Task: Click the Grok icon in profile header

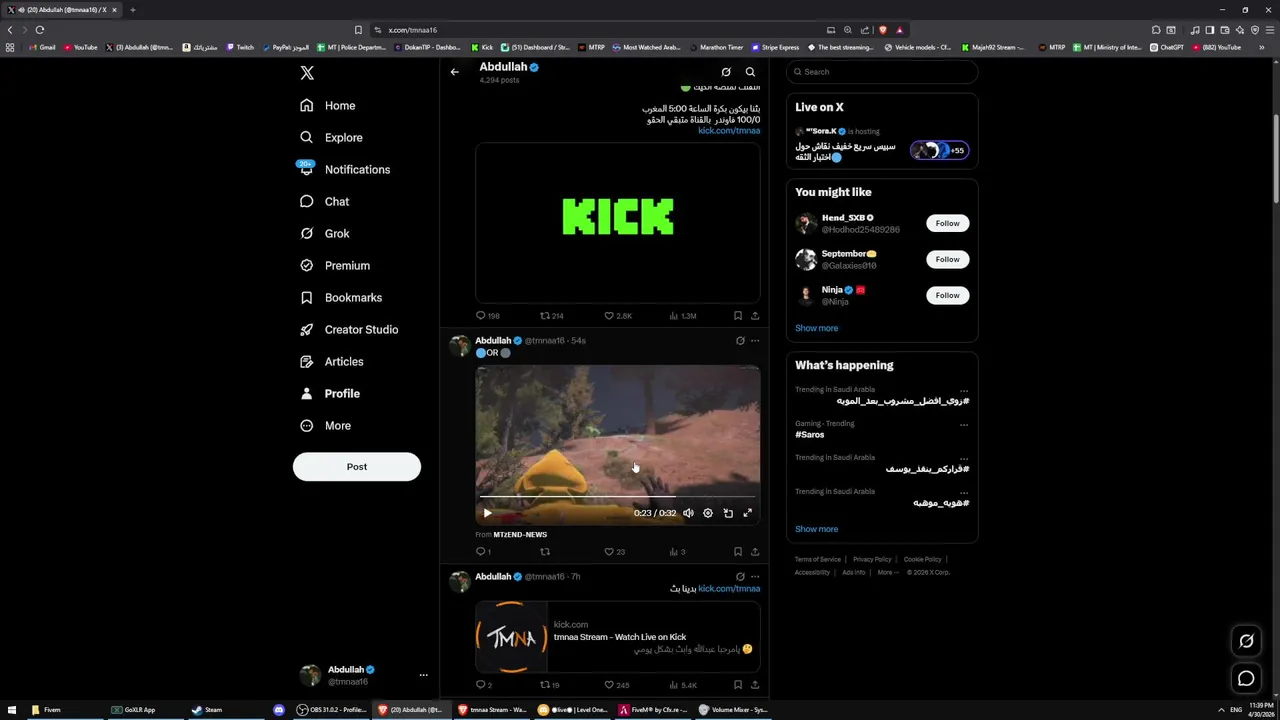Action: pos(726,72)
